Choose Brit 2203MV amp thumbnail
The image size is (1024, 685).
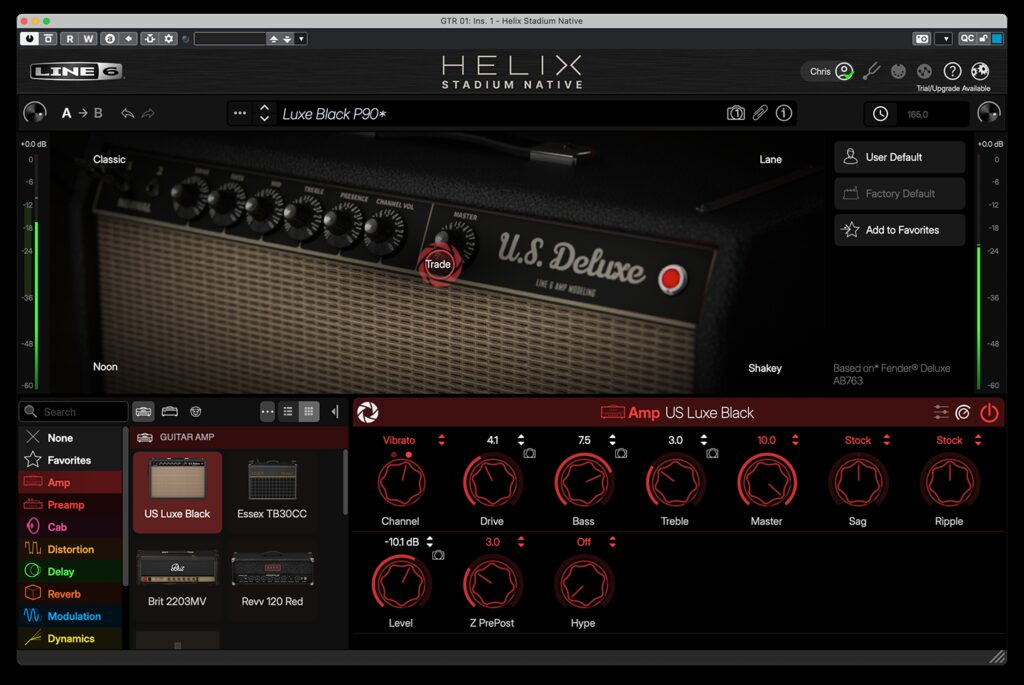177,579
